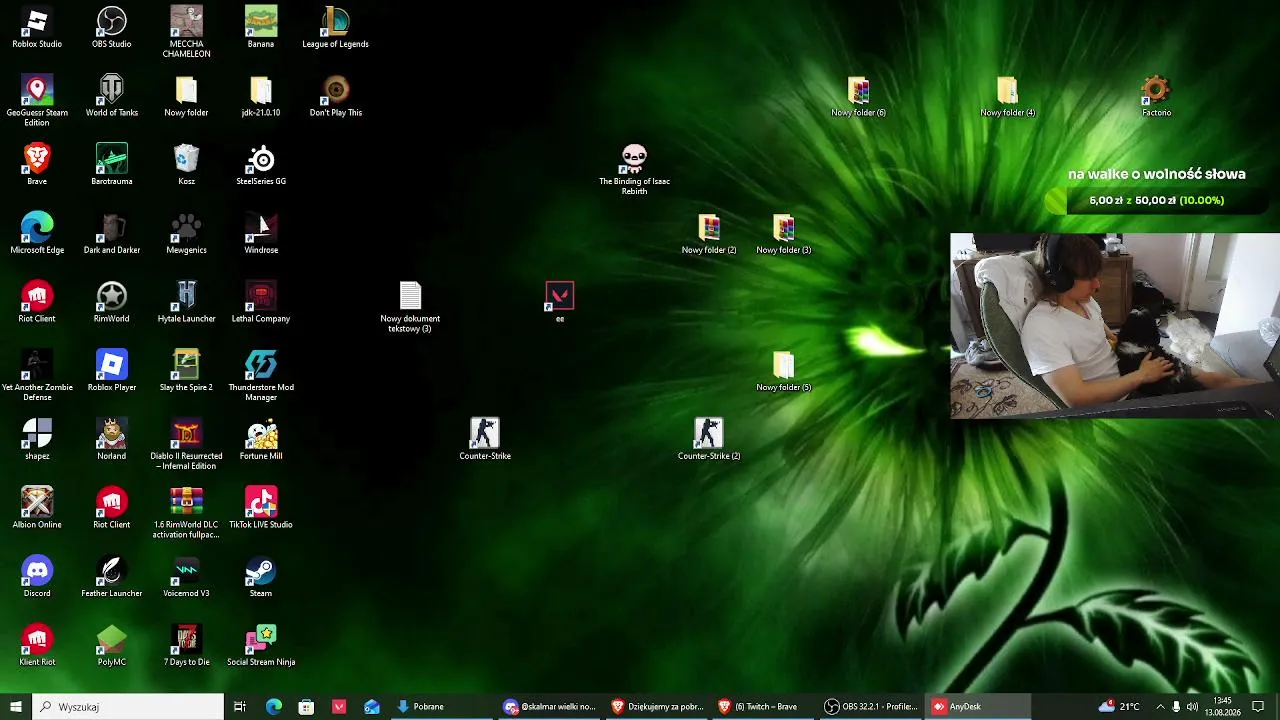Open the Windows Start menu
Image resolution: width=1280 pixels, height=720 pixels.
tap(15, 707)
